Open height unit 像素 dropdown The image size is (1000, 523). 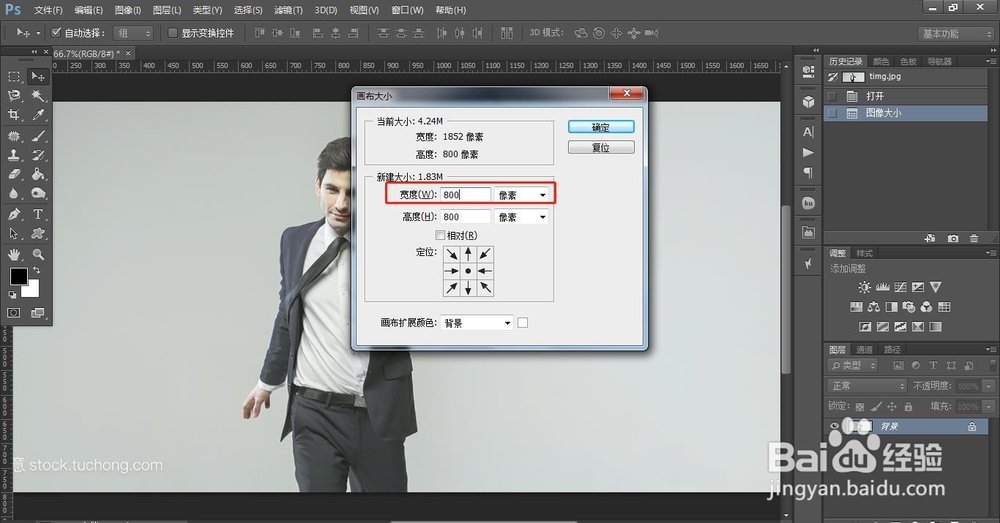pyautogui.click(x=522, y=217)
